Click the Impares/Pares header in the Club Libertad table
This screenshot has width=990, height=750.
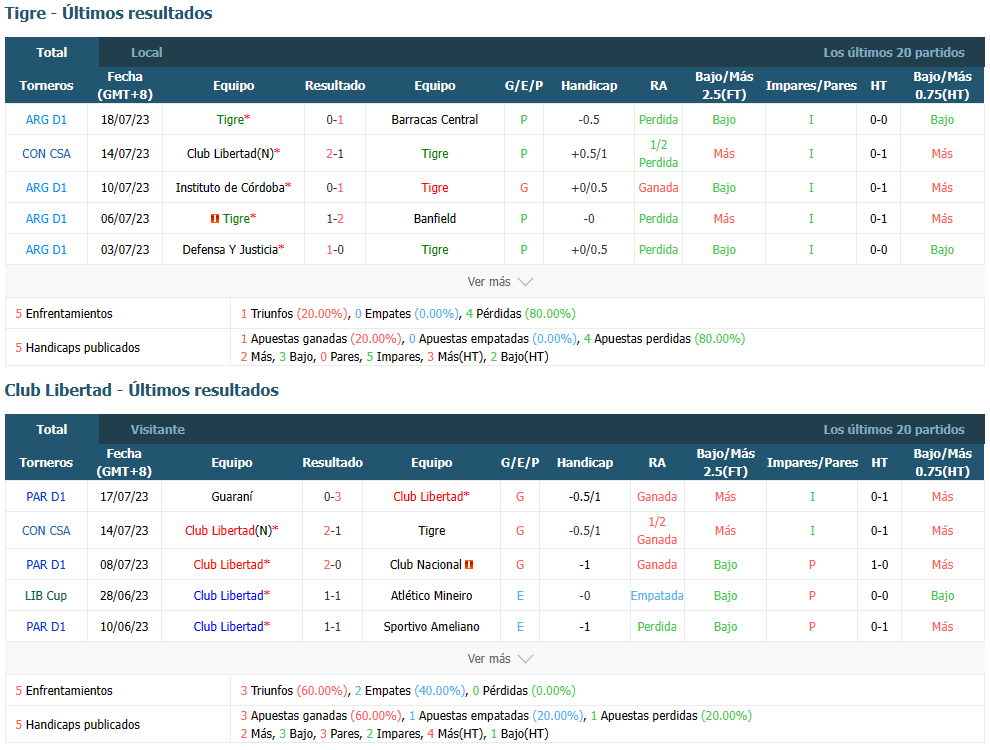[812, 462]
